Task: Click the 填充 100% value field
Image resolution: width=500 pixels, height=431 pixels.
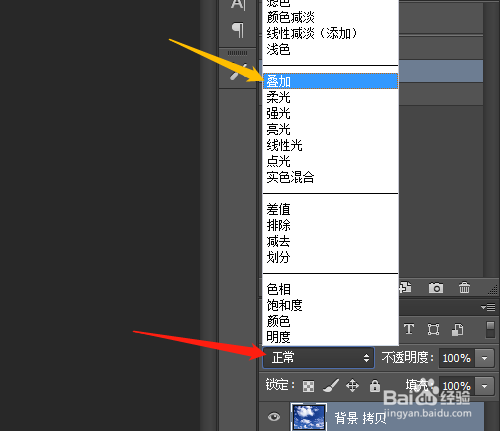Action: pyautogui.click(x=457, y=386)
